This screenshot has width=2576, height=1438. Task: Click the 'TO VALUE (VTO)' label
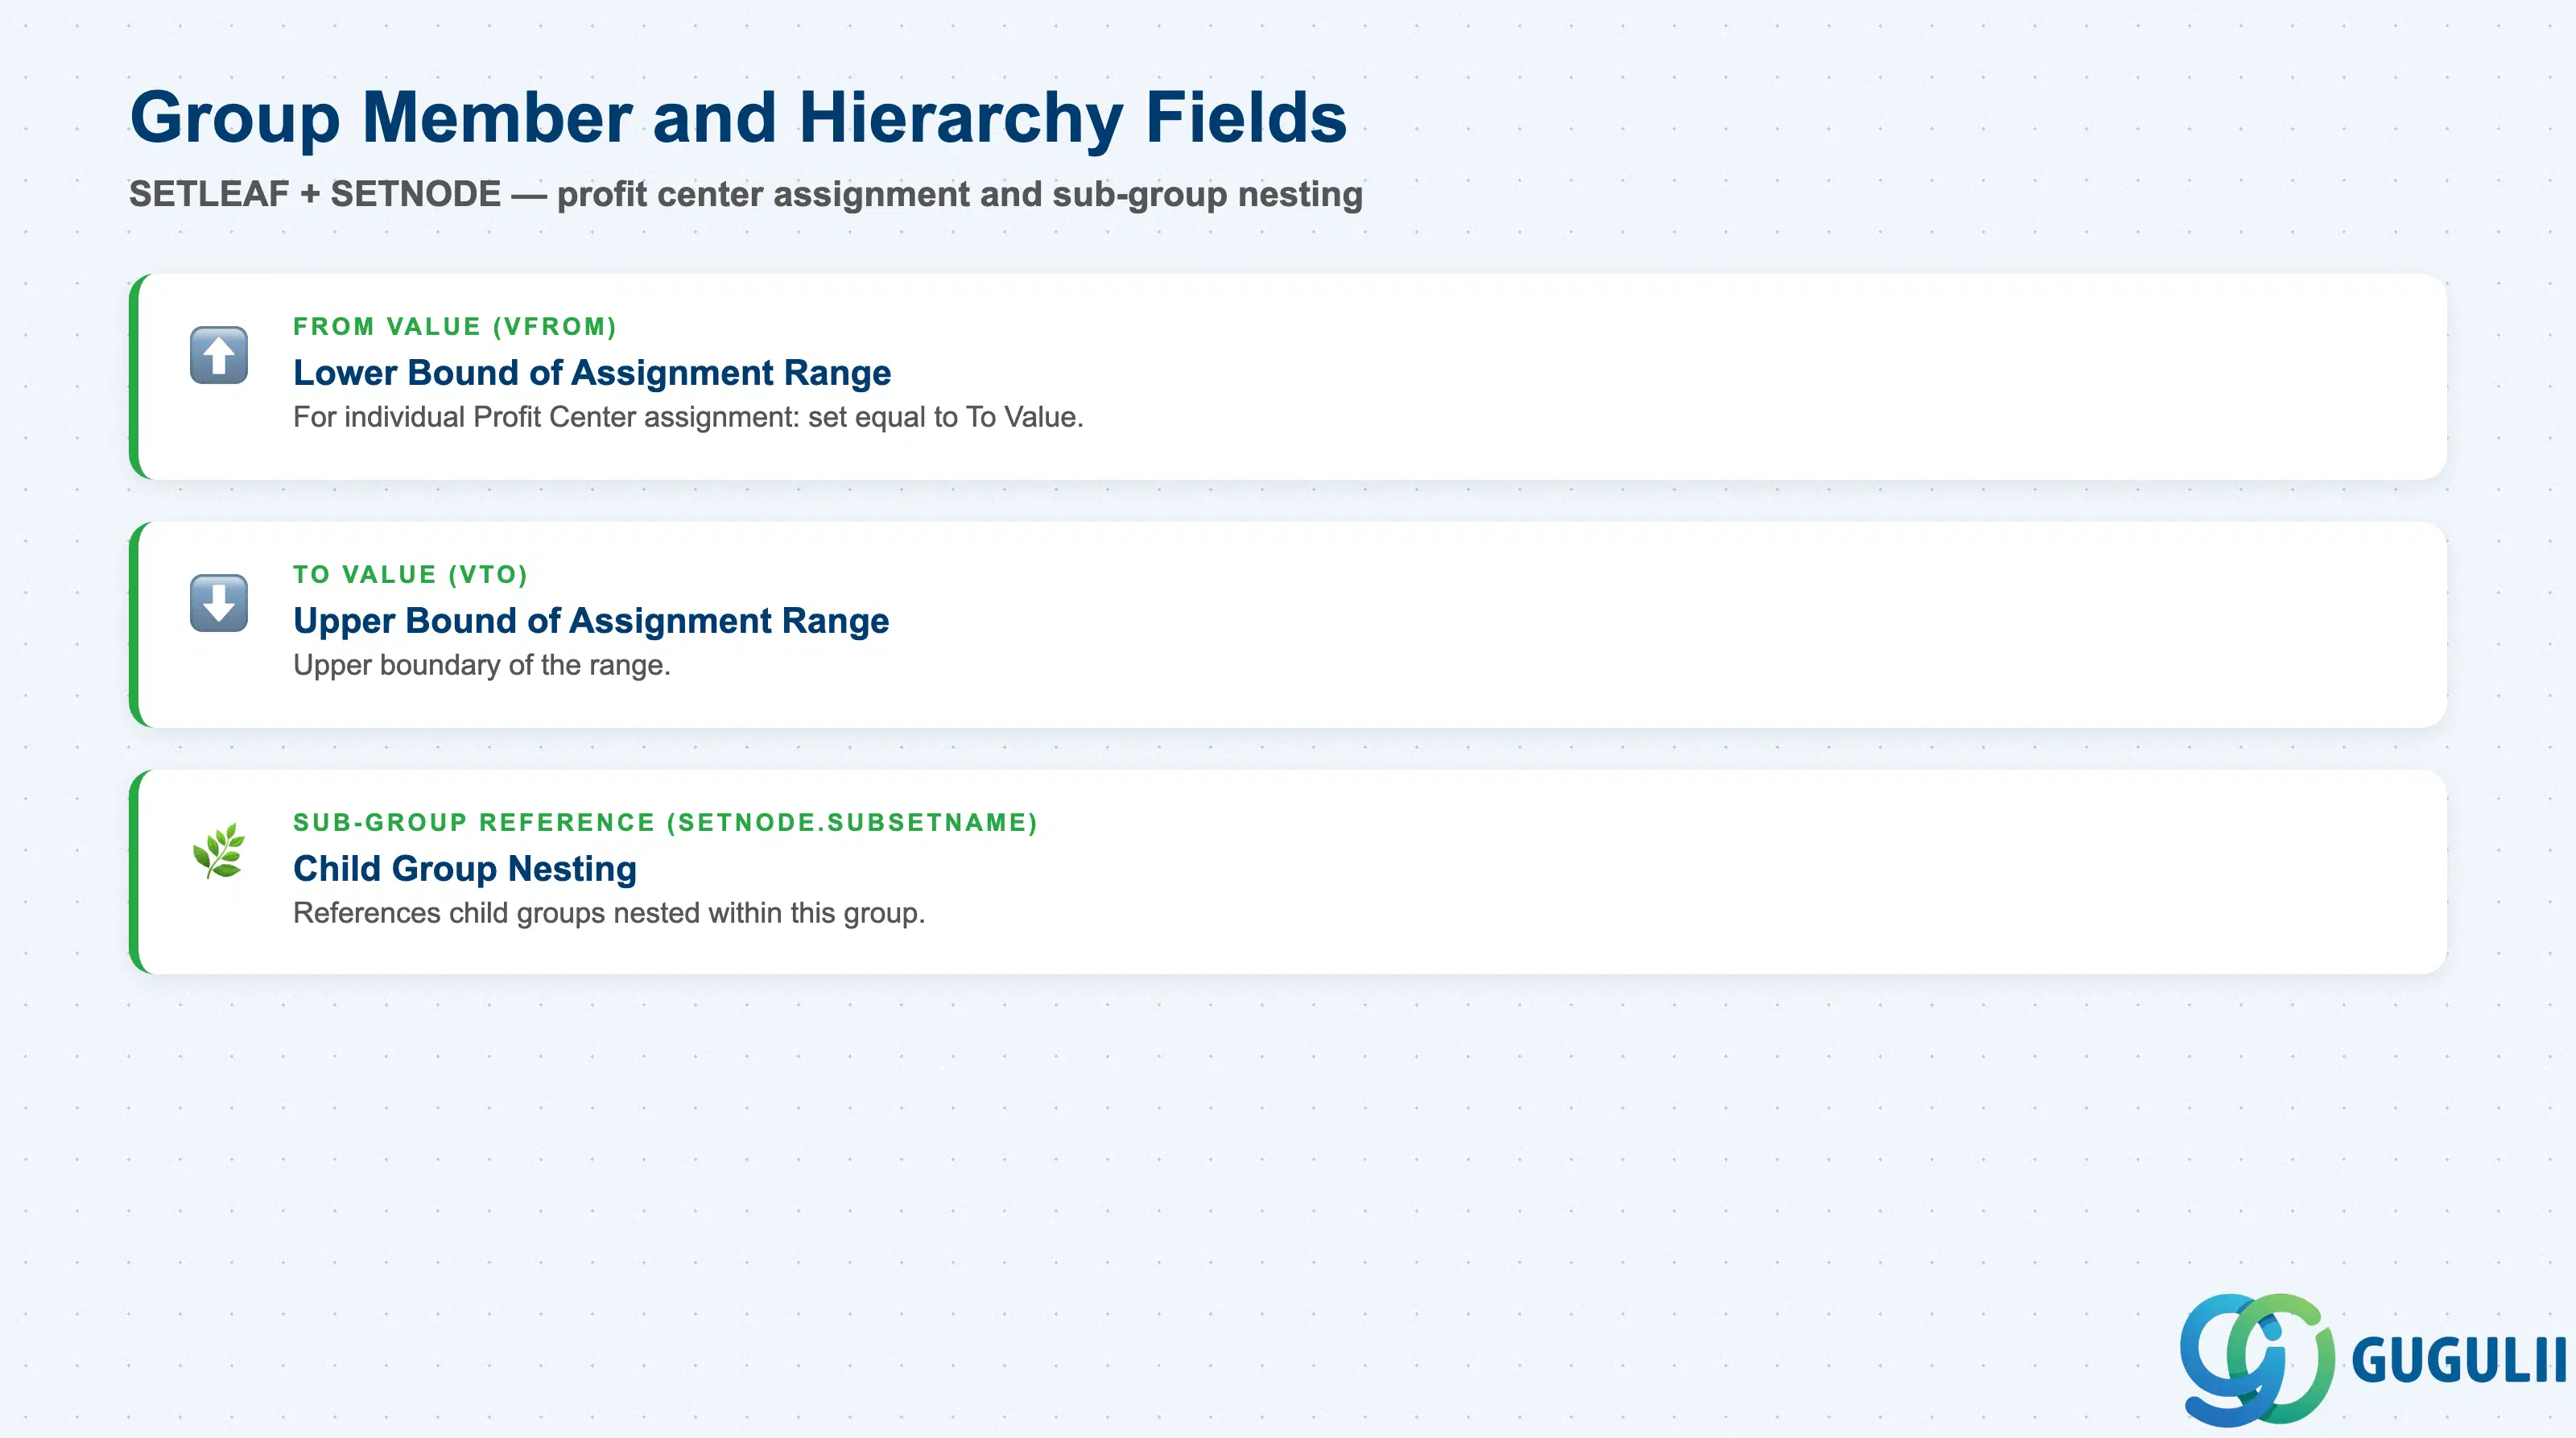pyautogui.click(x=410, y=574)
